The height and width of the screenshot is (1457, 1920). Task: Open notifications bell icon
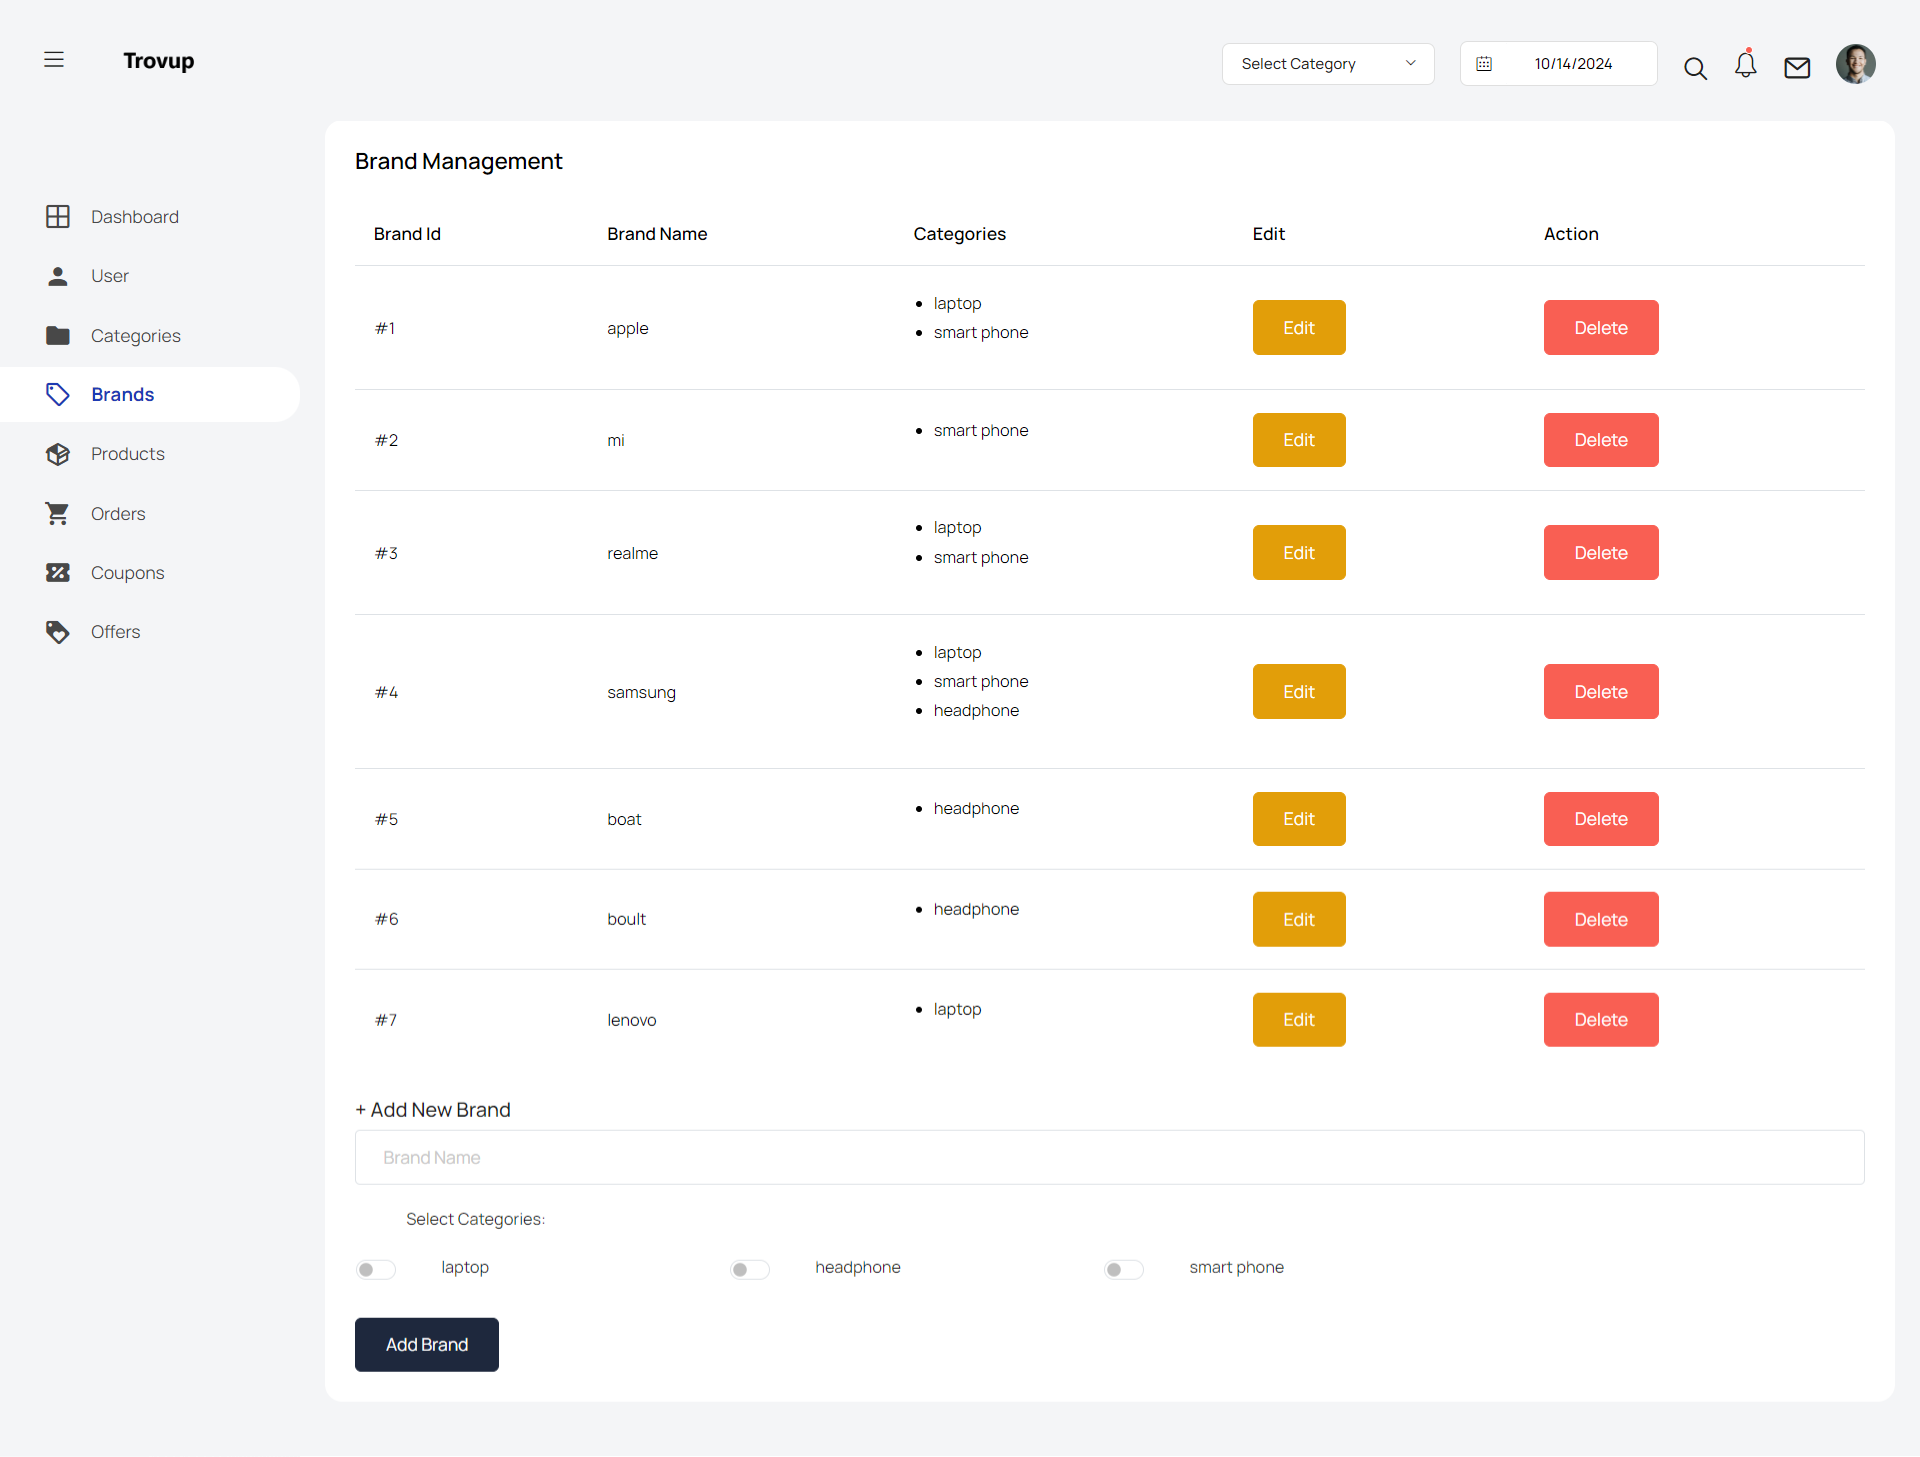[x=1746, y=65]
